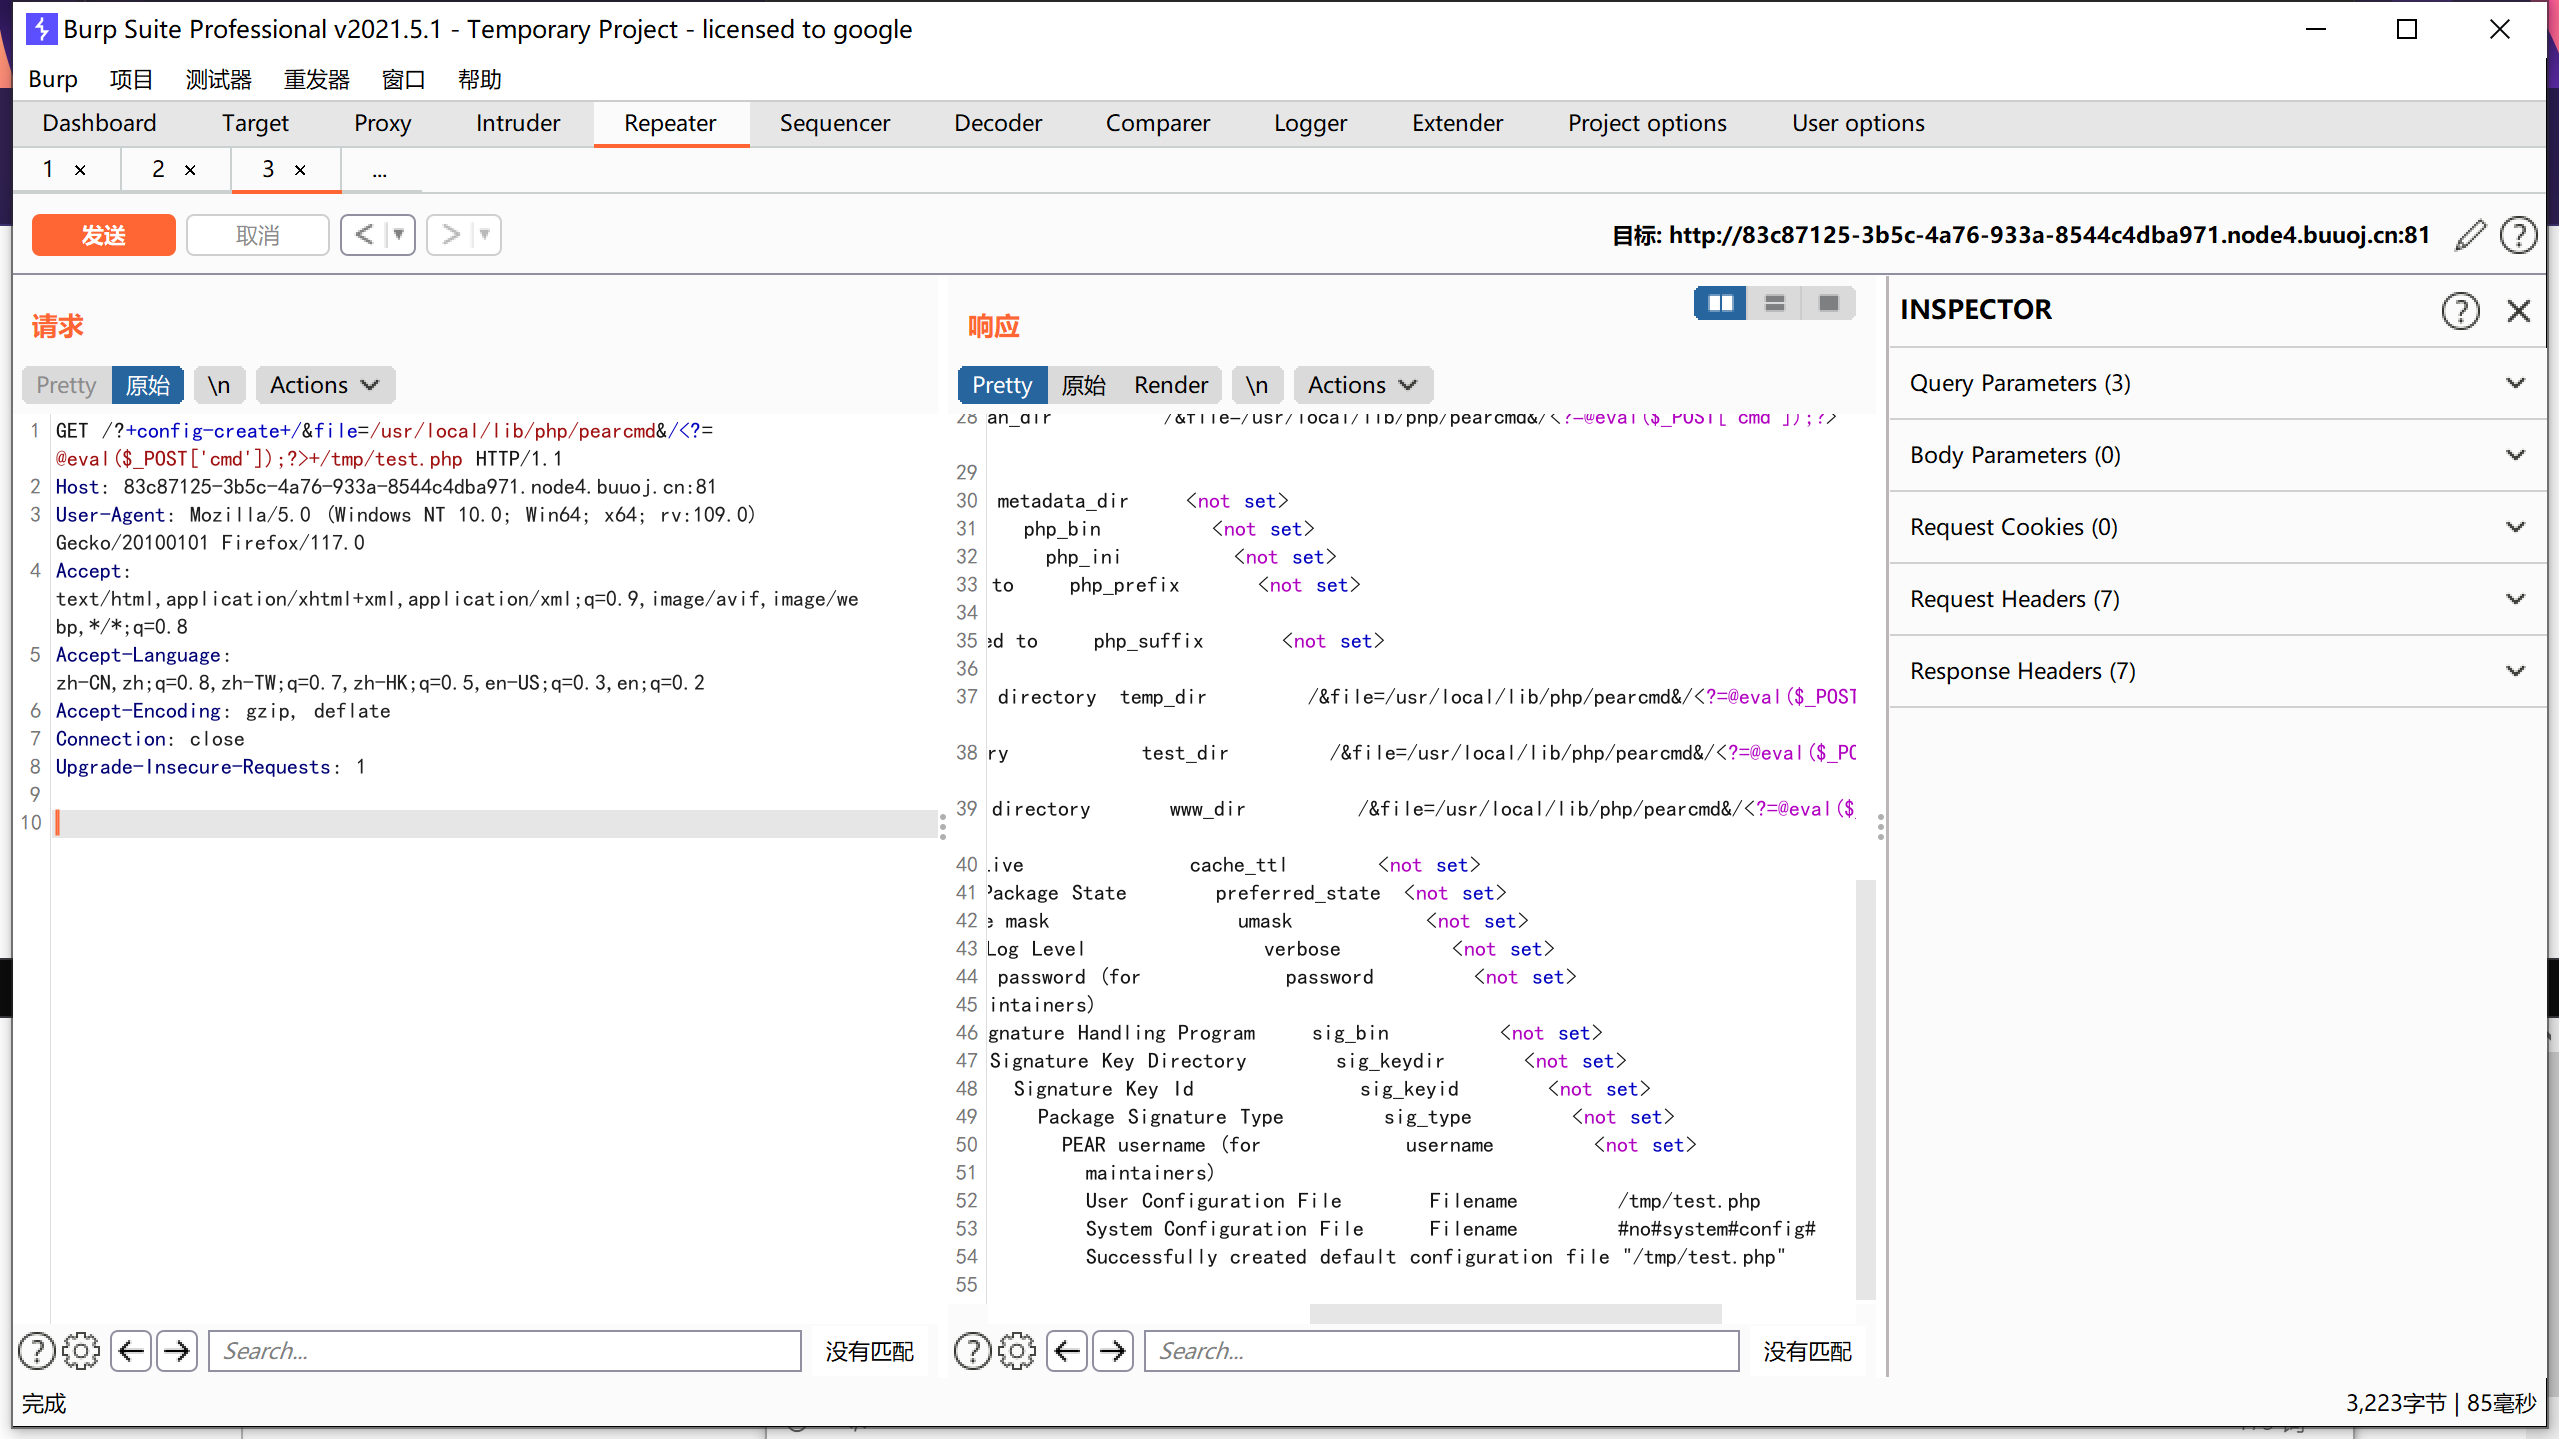
Task: Add new Repeater tab via ellipsis
Action: pos(380,171)
